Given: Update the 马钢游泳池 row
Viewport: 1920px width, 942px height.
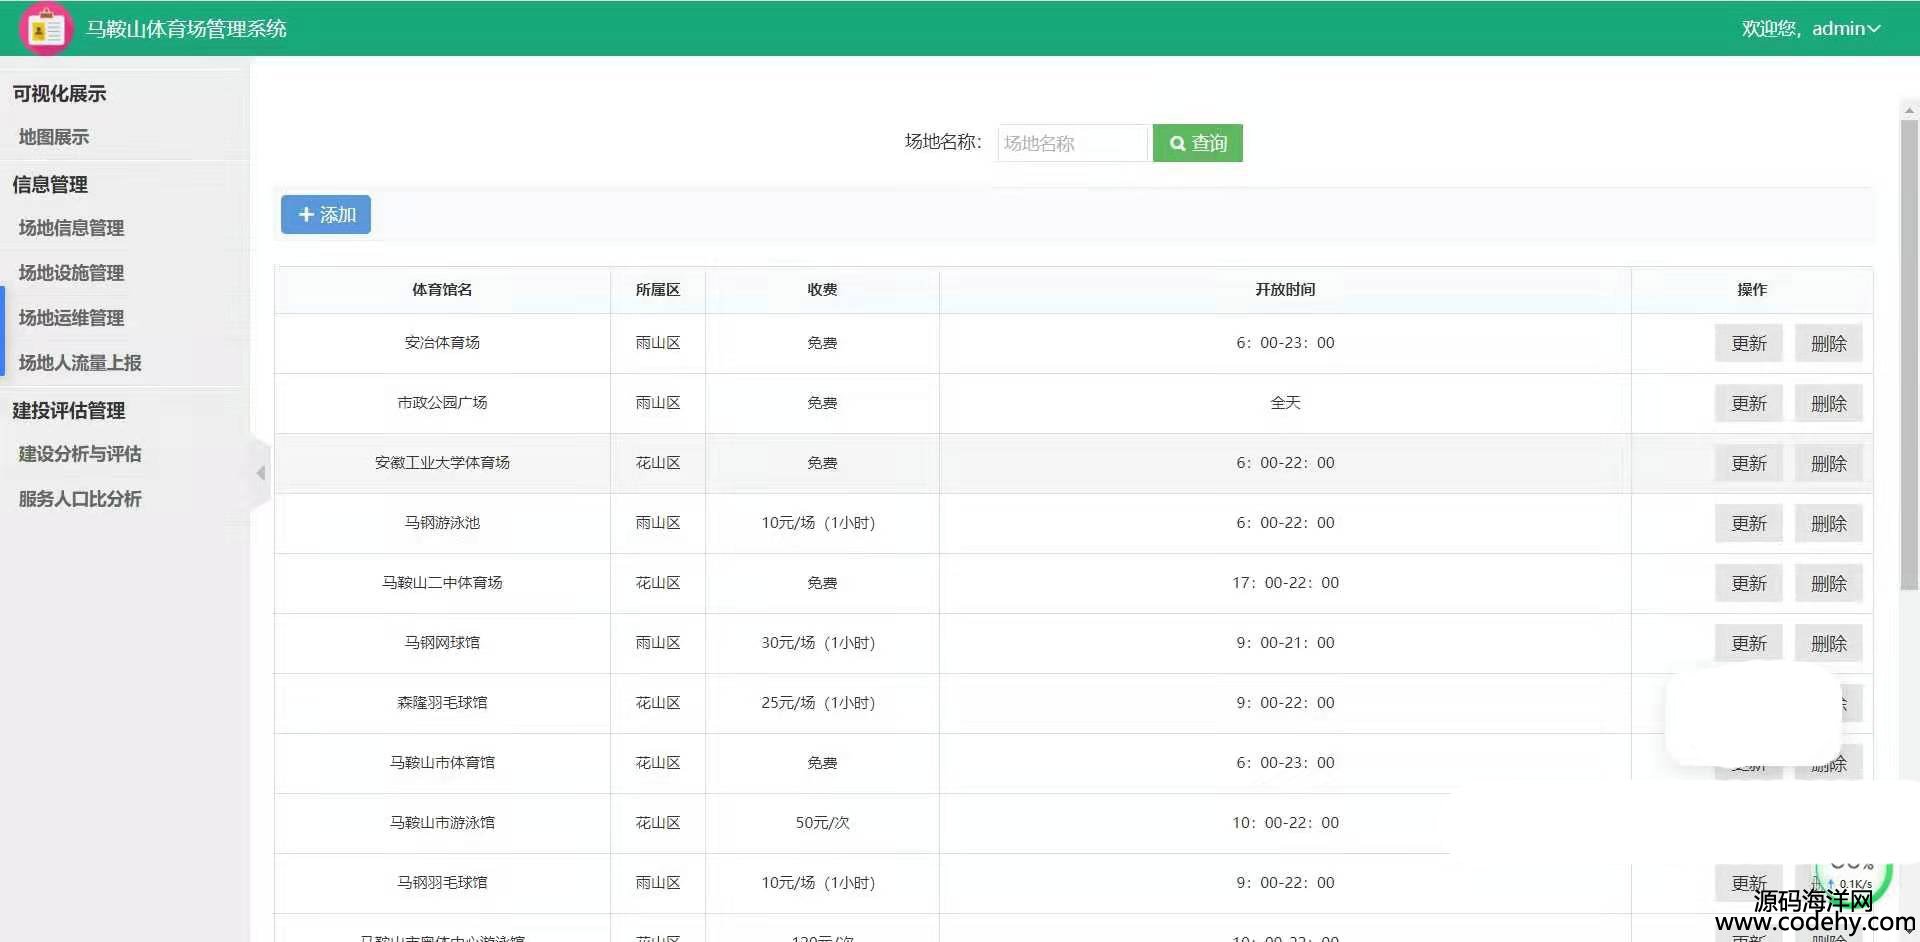Looking at the screenshot, I should tap(1749, 524).
